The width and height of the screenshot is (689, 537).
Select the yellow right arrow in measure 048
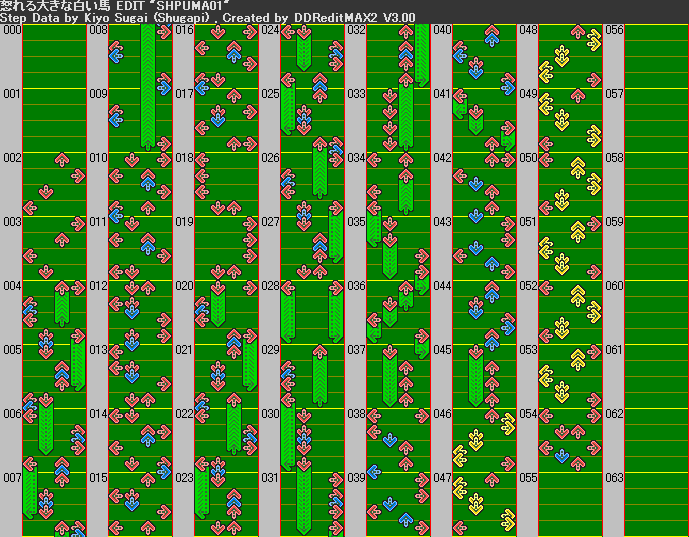(594, 40)
